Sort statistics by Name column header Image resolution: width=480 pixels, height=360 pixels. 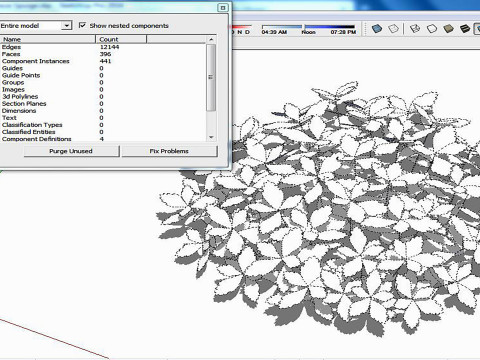click(48, 39)
